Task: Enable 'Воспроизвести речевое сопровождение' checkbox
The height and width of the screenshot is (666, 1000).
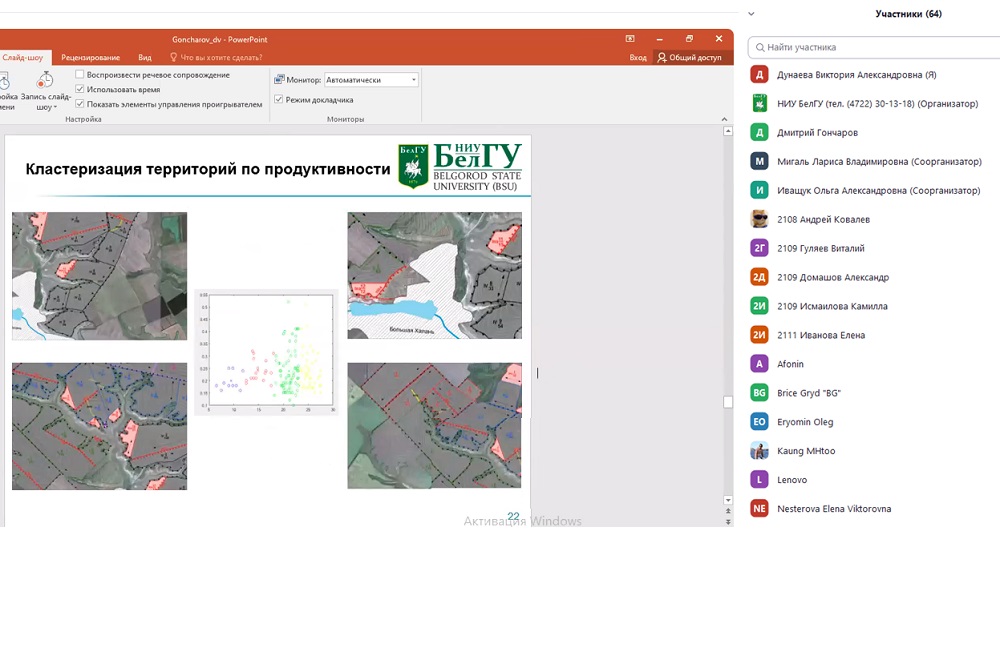Action: click(x=80, y=75)
